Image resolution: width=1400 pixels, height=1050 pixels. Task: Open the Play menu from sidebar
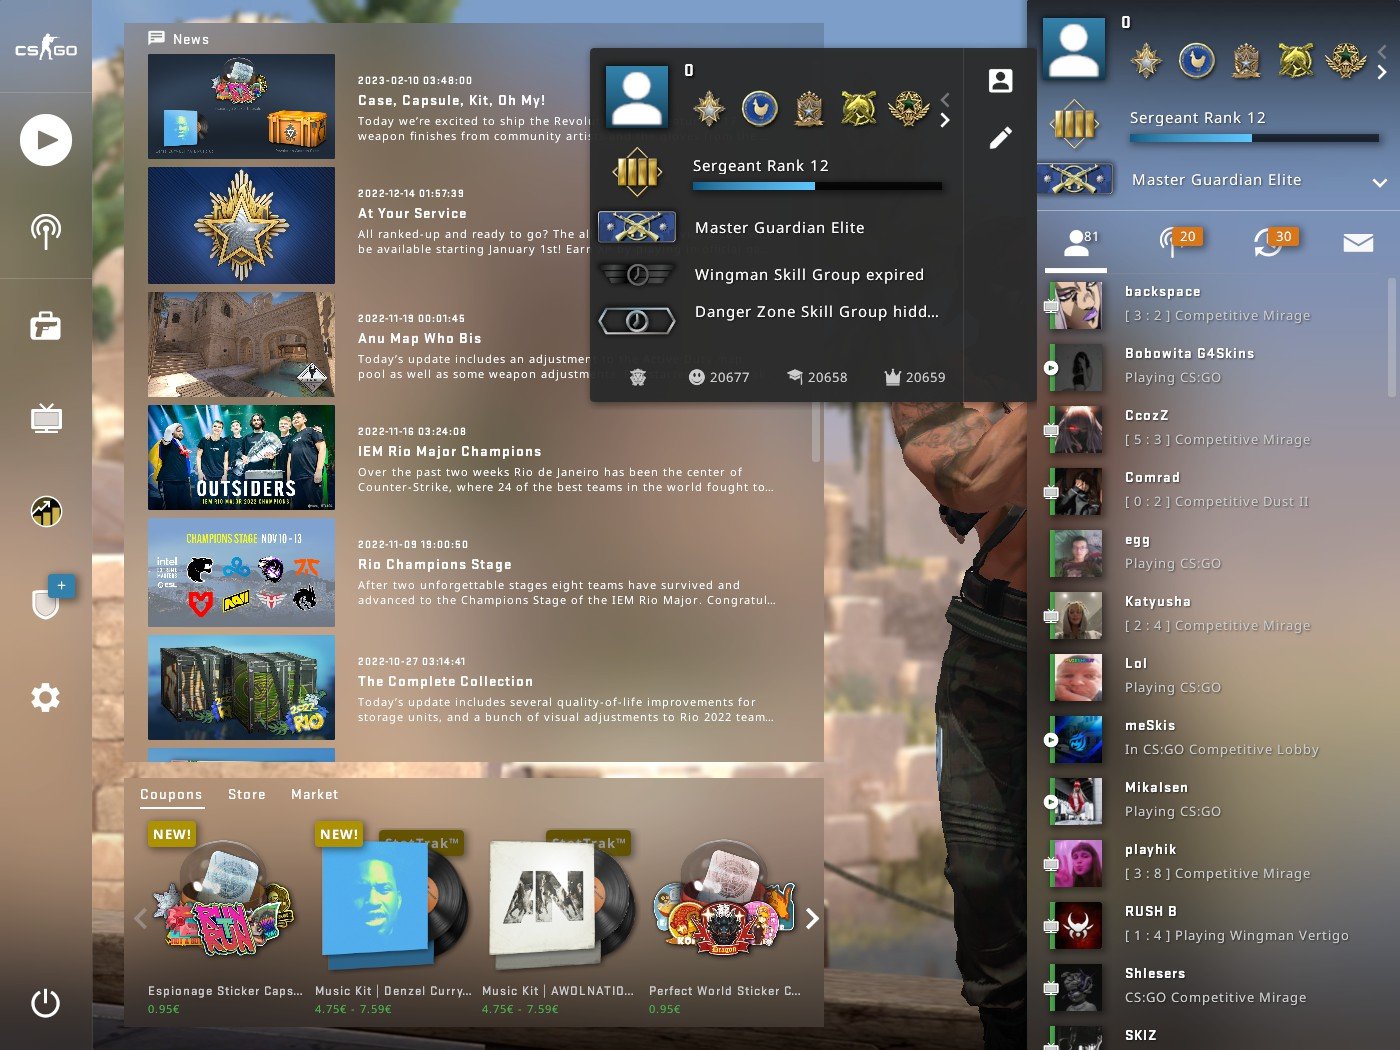[x=46, y=140]
